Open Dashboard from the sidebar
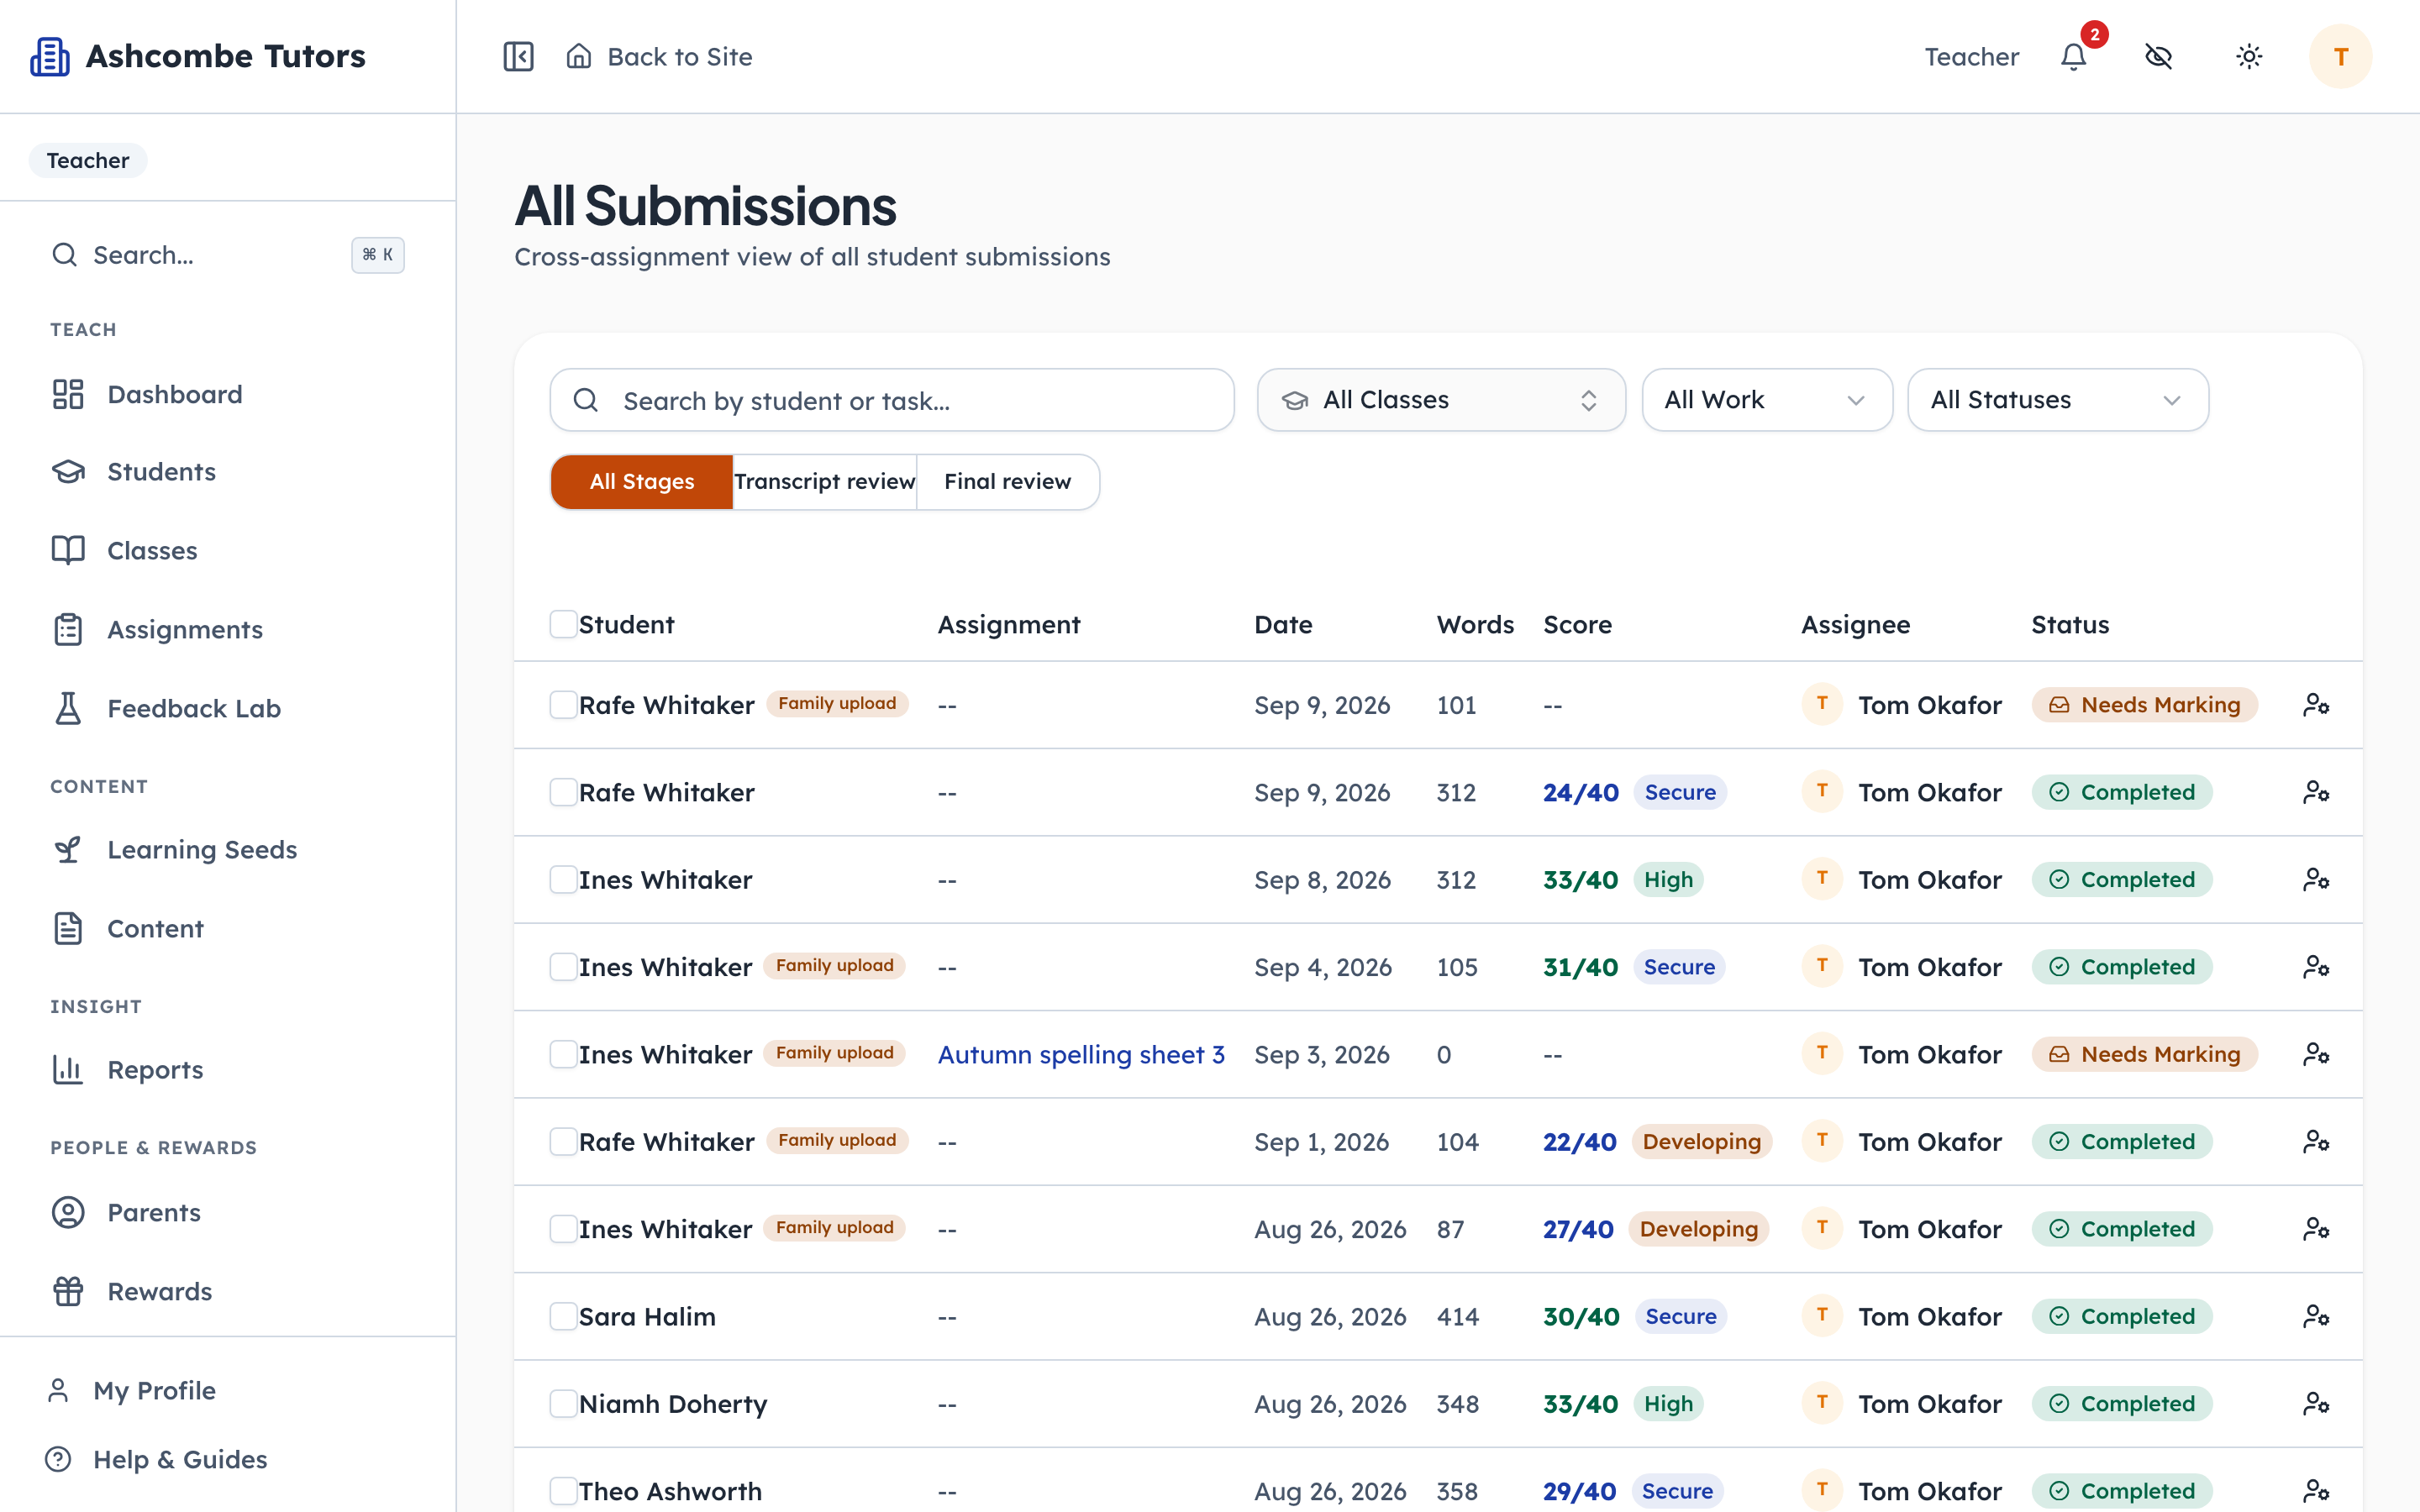The image size is (2420, 1512). (x=228, y=394)
